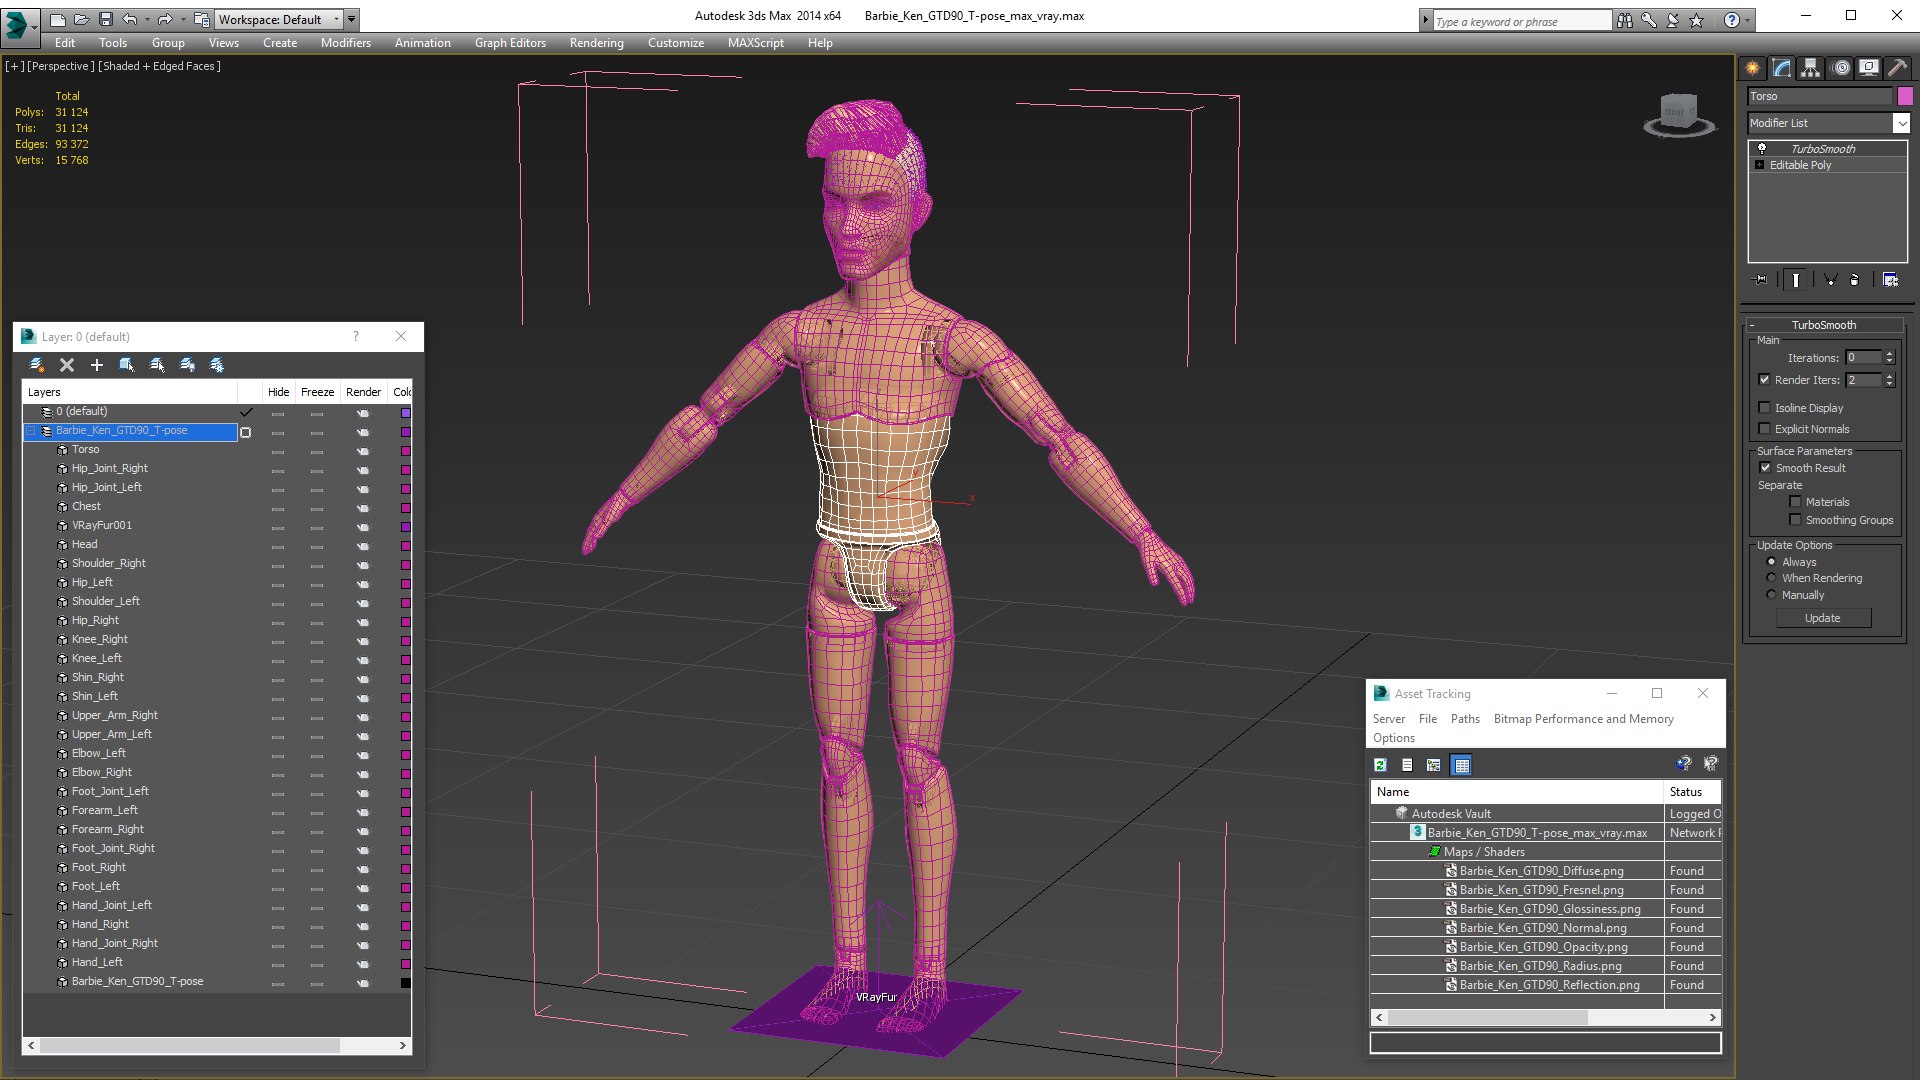Viewport: 1920px width, 1080px height.
Task: Enable Separate by Materials checkbox
Action: [x=1795, y=502]
